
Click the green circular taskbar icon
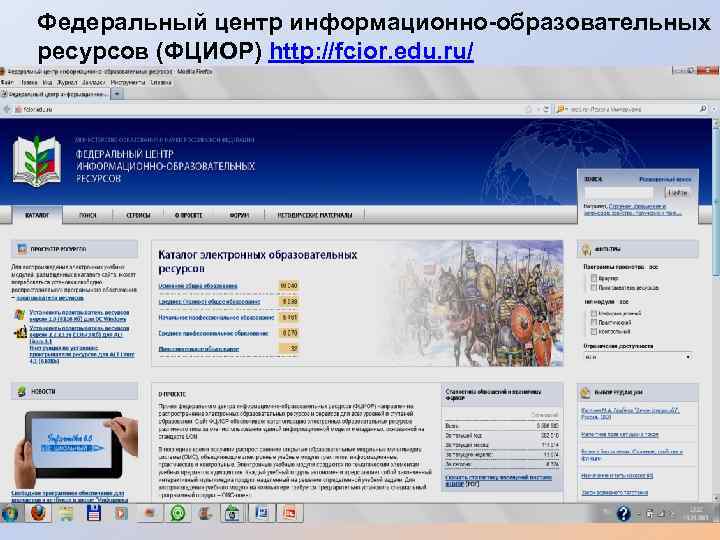tap(178, 513)
